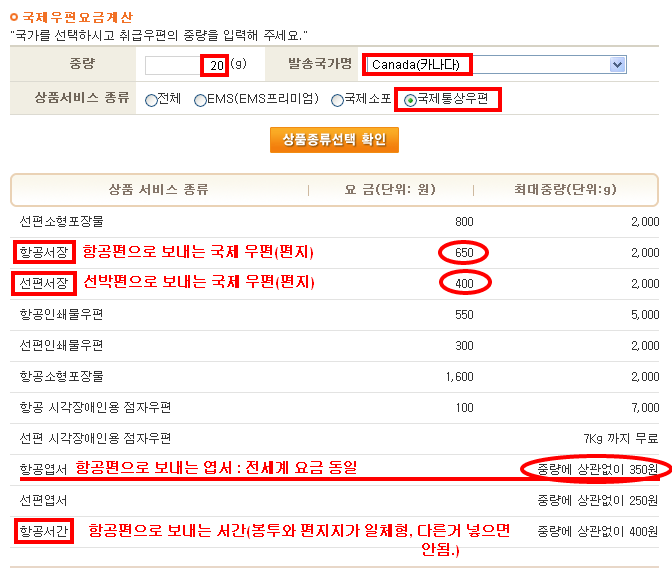Viewport: 672px width, 573px height.
Task: Choose the 국제소포 radio button
Action: coord(337,100)
